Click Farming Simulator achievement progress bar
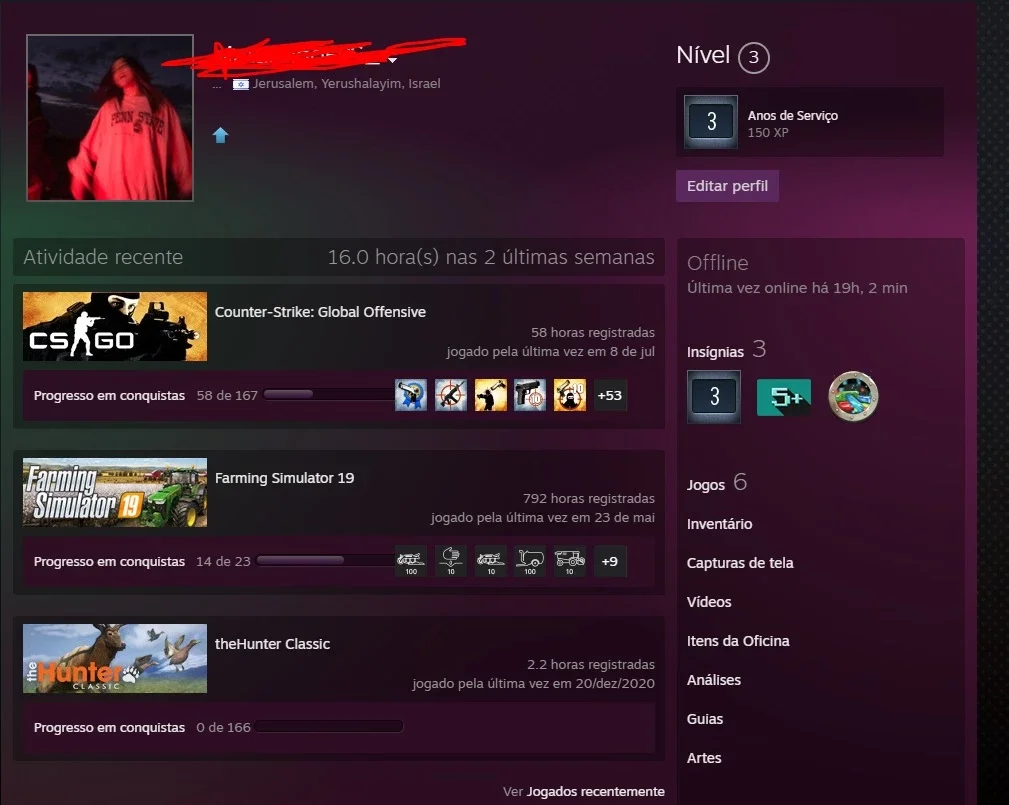The height and width of the screenshot is (805, 1009). tap(326, 560)
